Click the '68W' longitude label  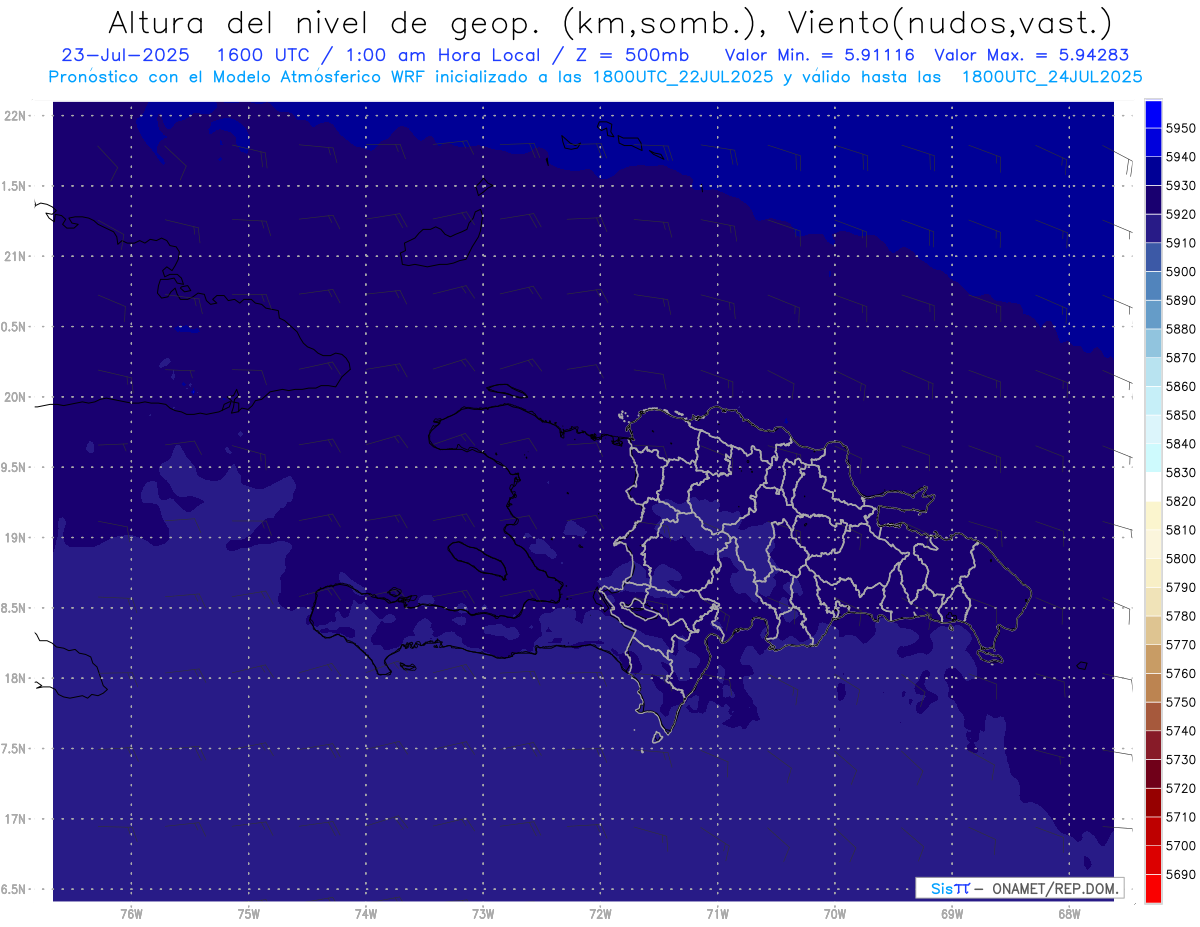point(1069,914)
